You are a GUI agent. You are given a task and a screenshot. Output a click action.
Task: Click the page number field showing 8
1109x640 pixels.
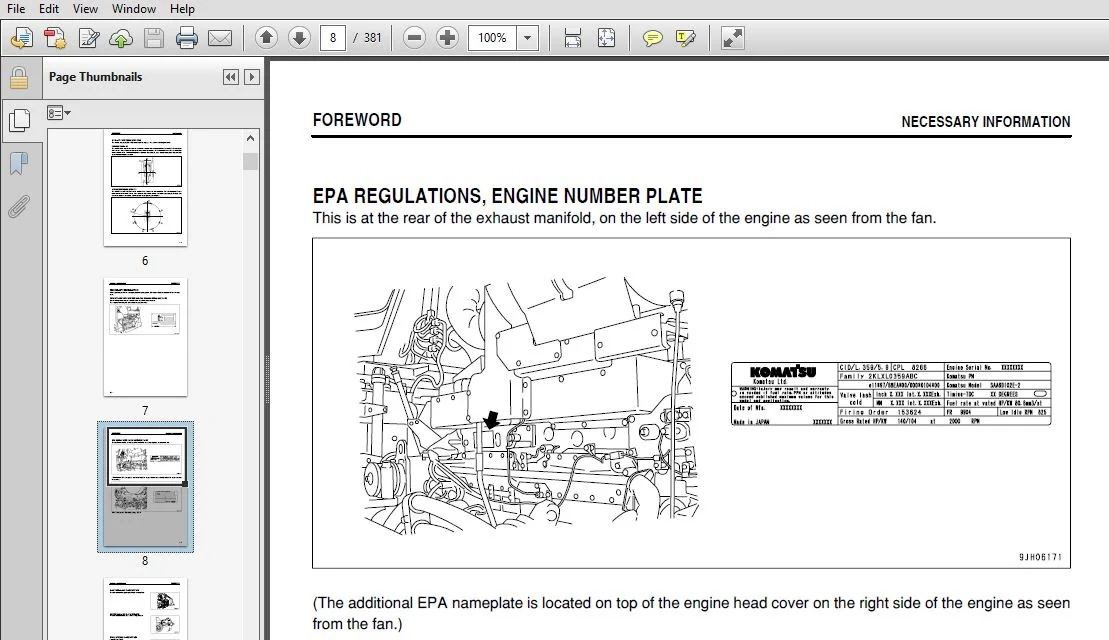(x=332, y=37)
